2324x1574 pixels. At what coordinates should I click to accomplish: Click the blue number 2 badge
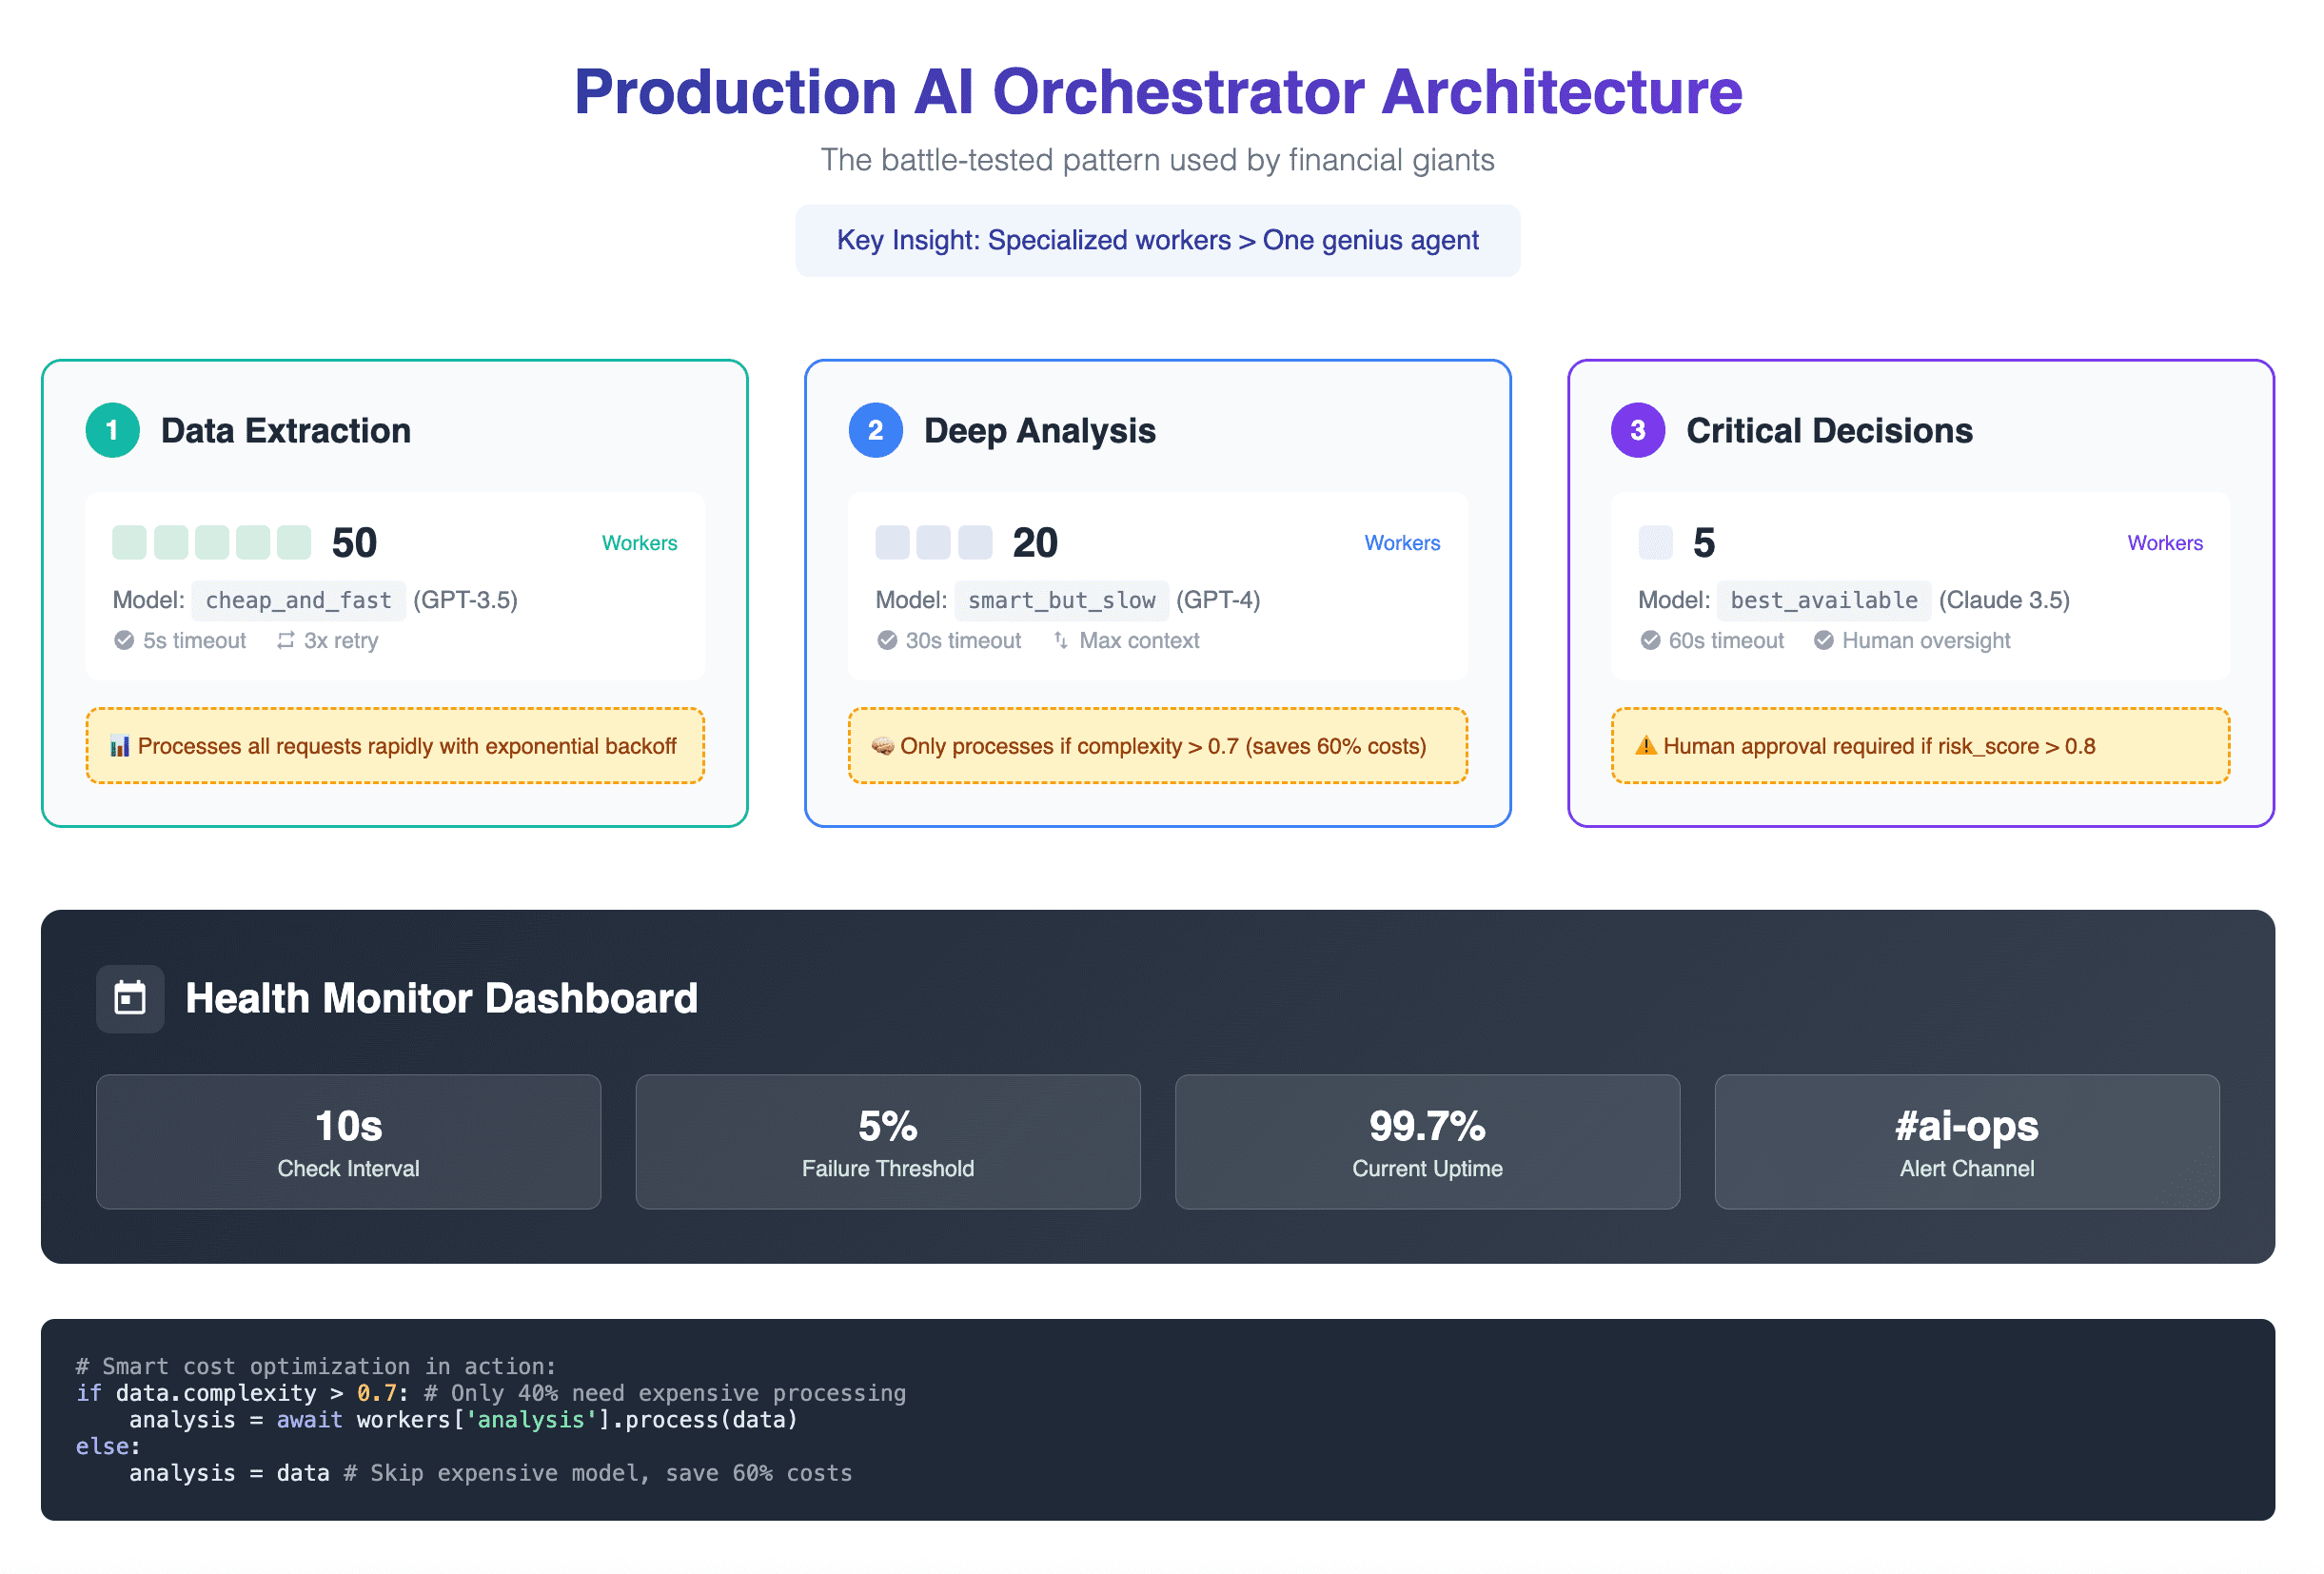876,431
